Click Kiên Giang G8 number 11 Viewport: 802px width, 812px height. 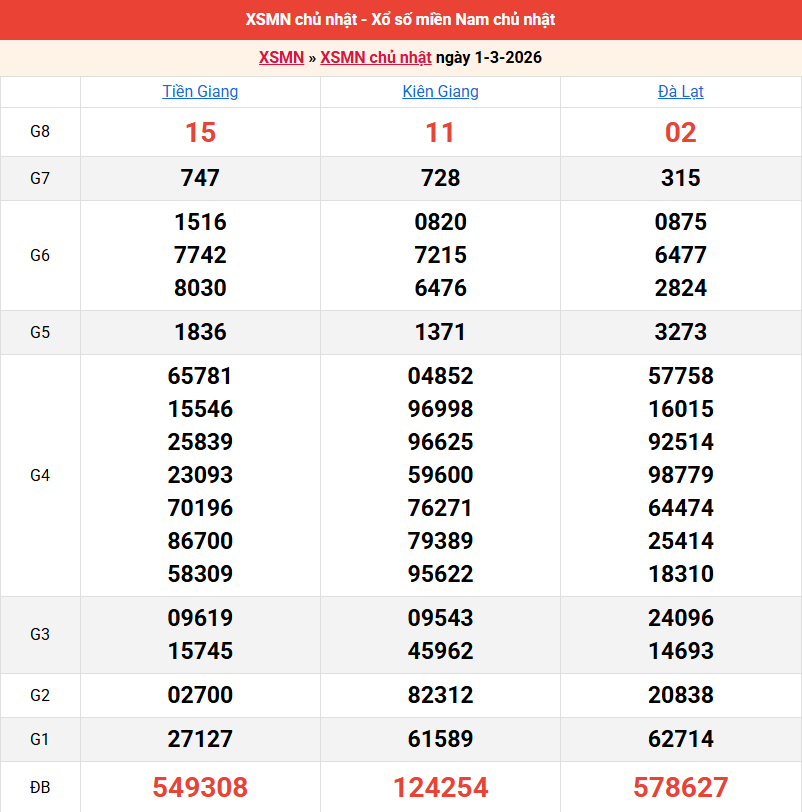(440, 132)
